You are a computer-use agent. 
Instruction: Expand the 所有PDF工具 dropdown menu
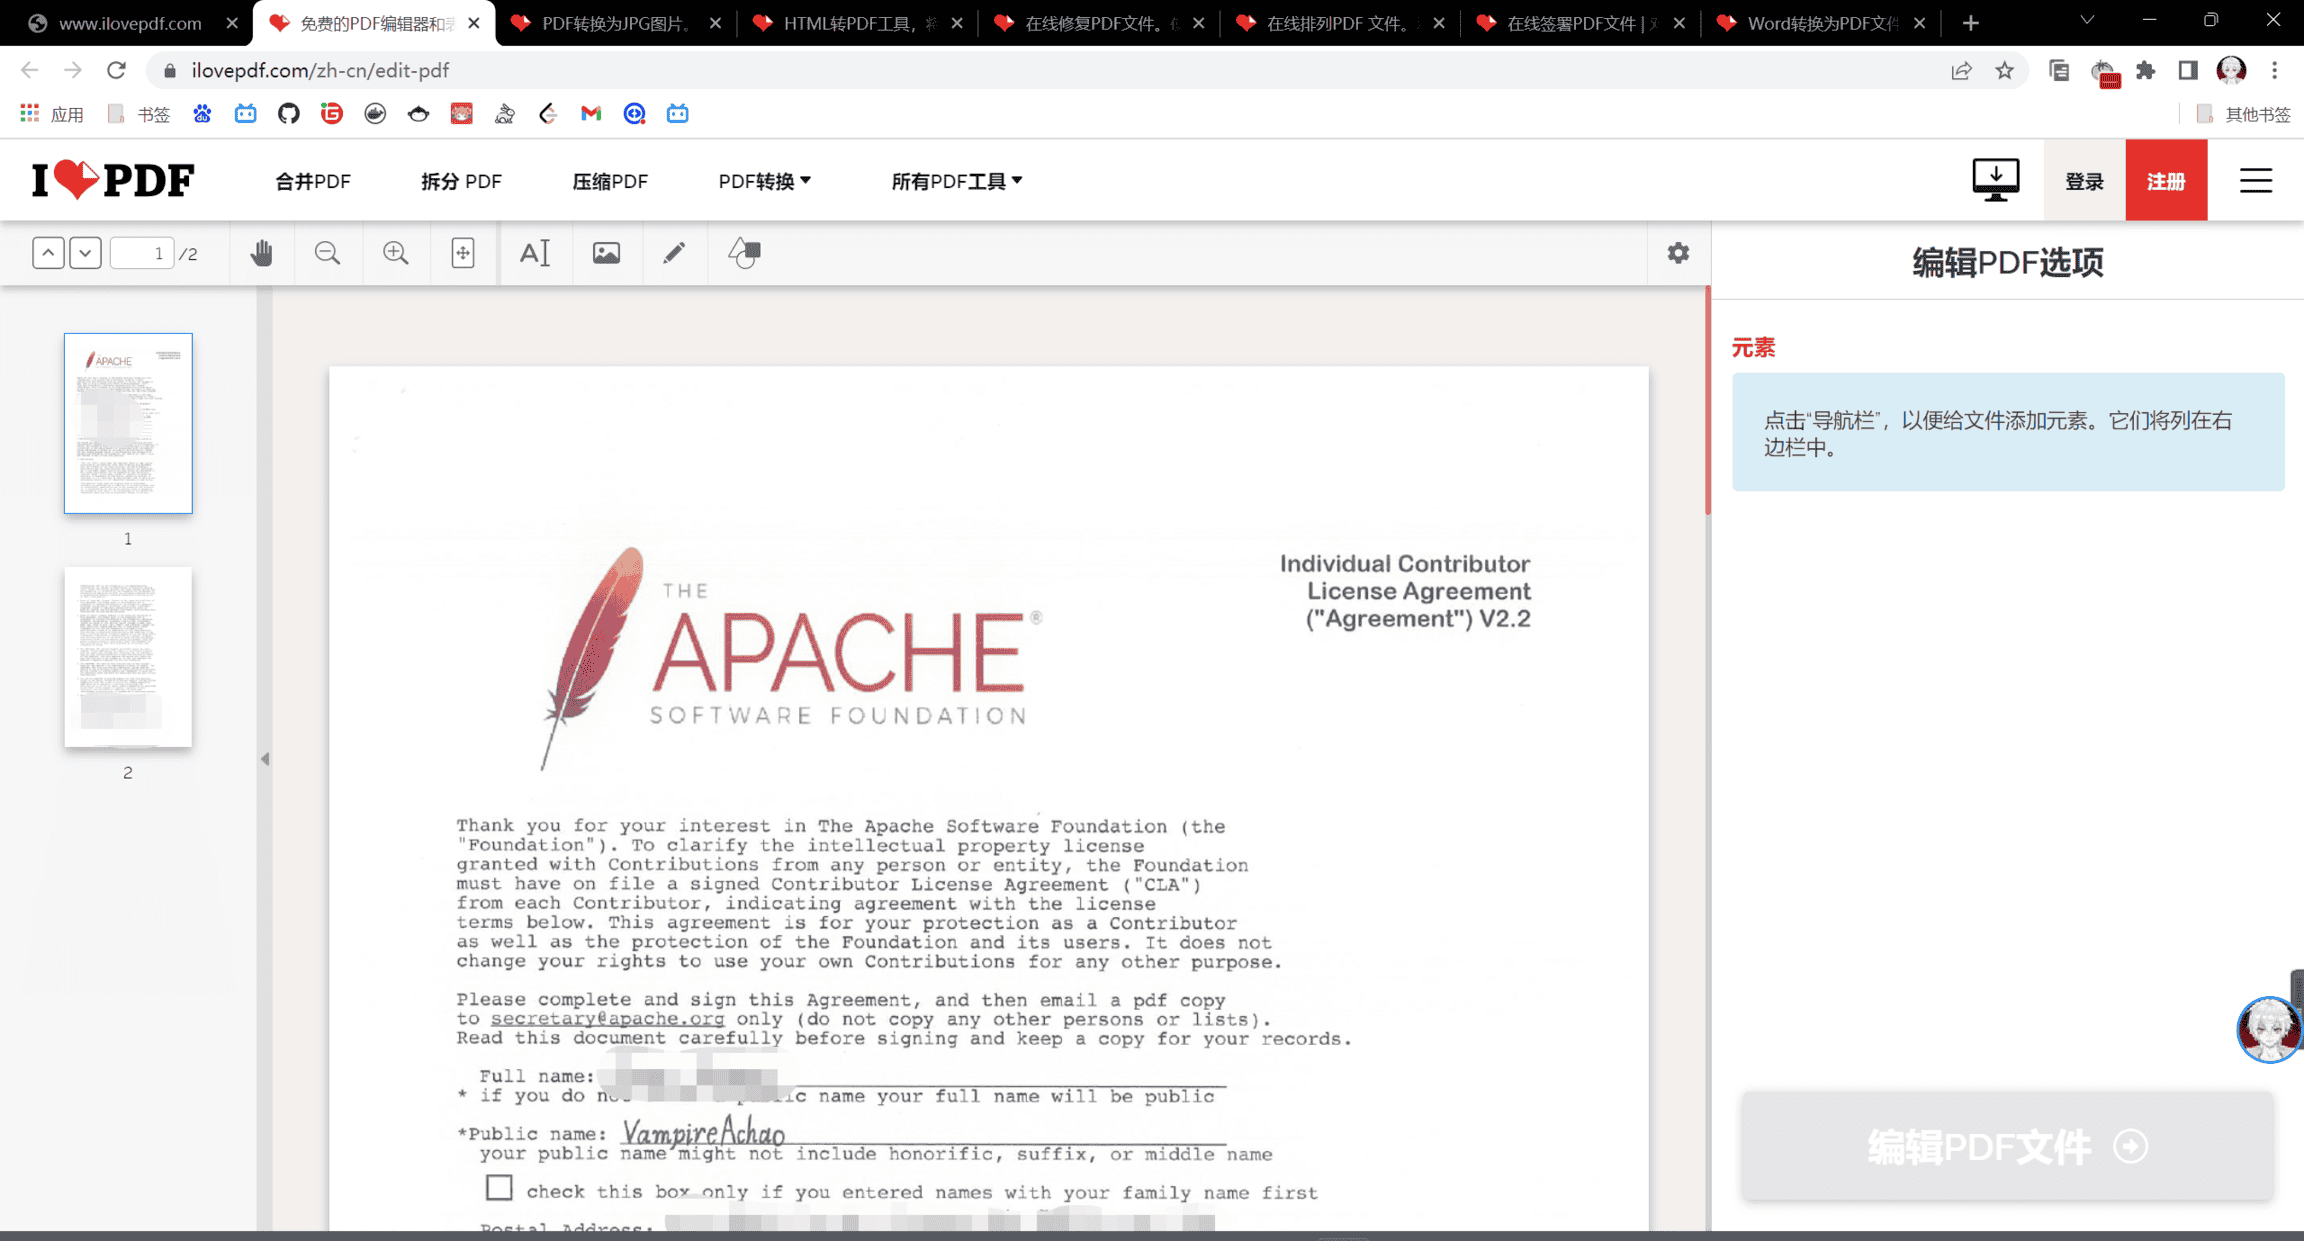tap(956, 181)
